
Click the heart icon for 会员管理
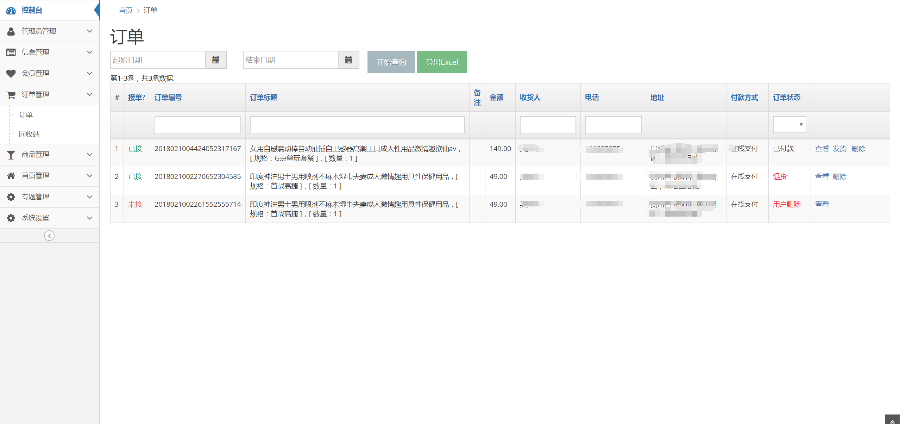click(11, 73)
